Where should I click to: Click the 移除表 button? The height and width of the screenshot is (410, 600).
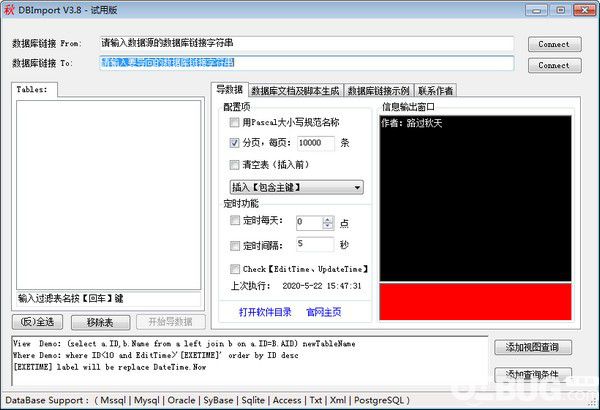[100, 322]
